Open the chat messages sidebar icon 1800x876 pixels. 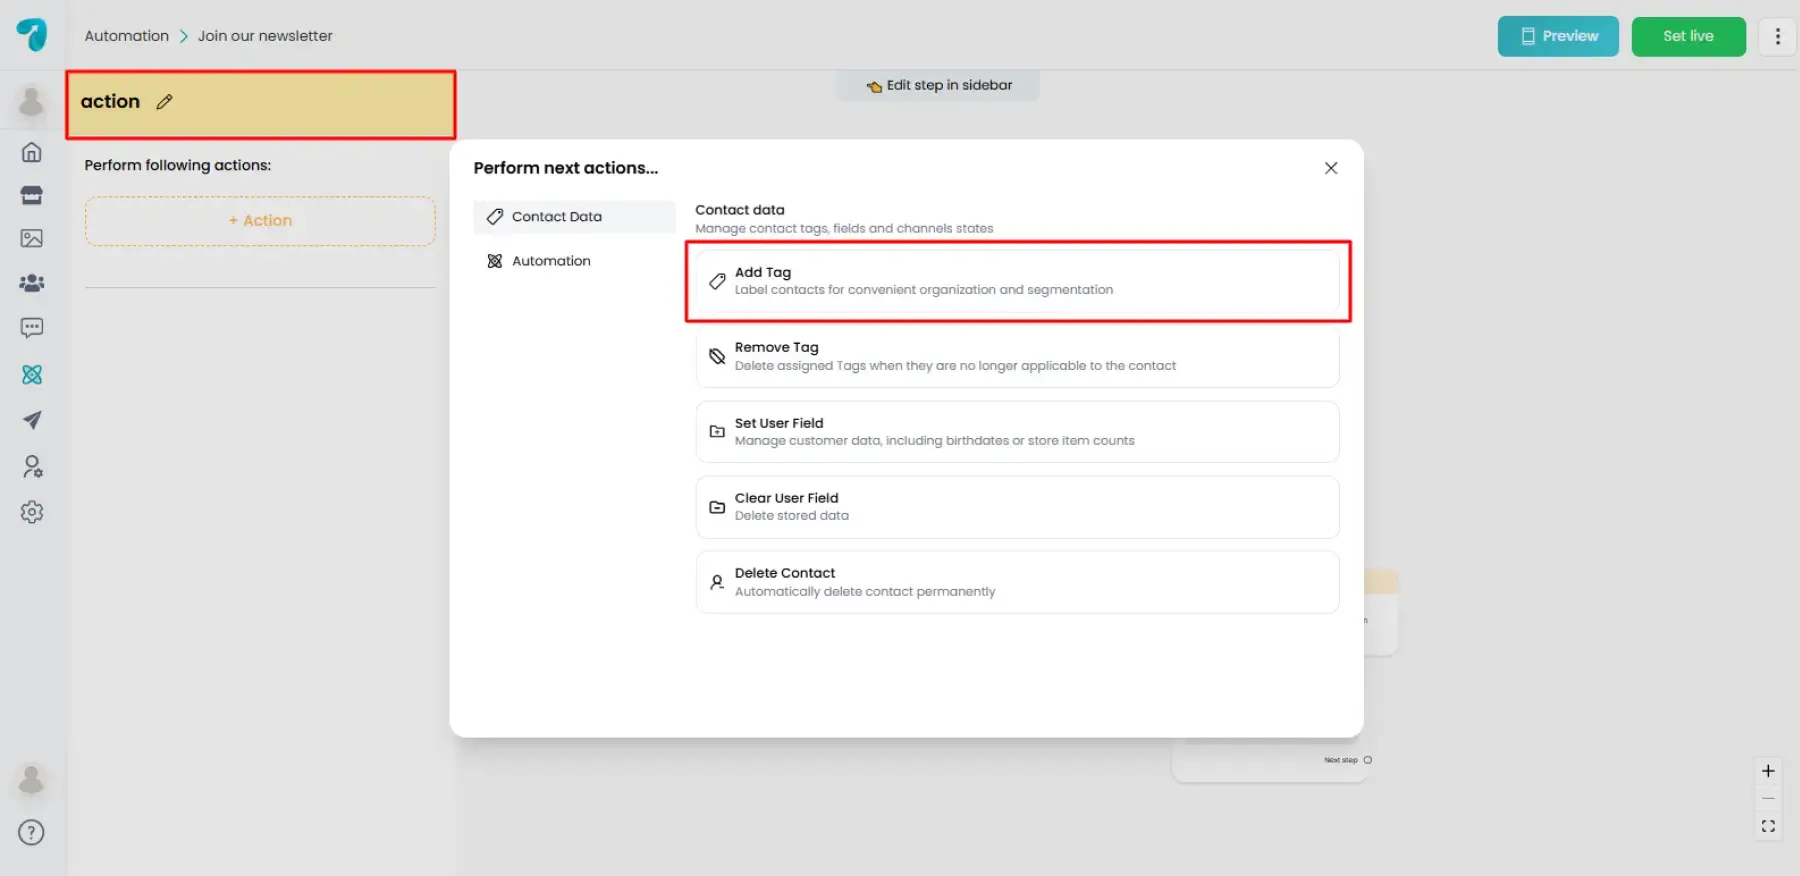[x=32, y=328]
